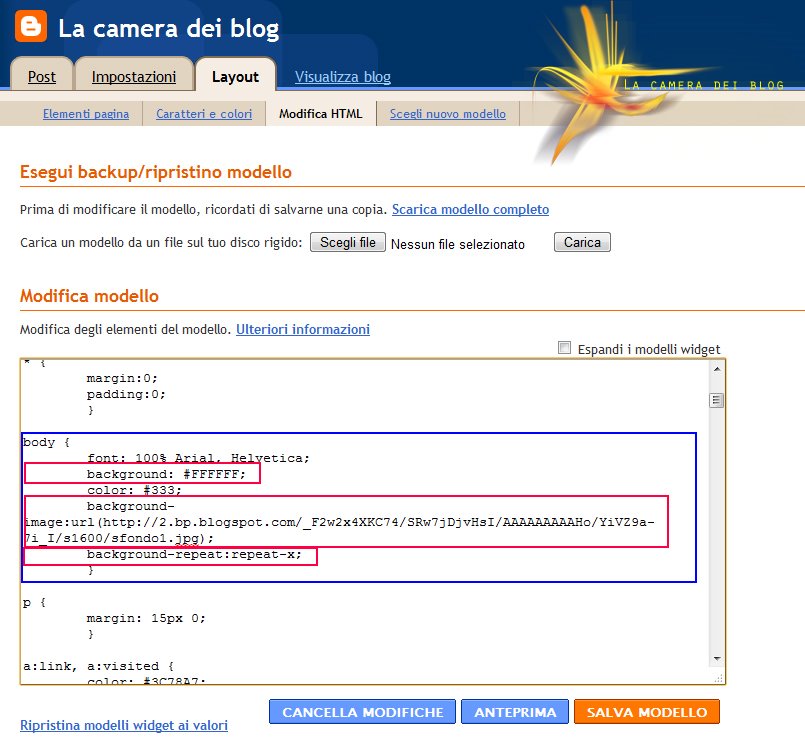Click the scrollbar thumb in code editor
The width and height of the screenshot is (805, 737).
point(717,400)
